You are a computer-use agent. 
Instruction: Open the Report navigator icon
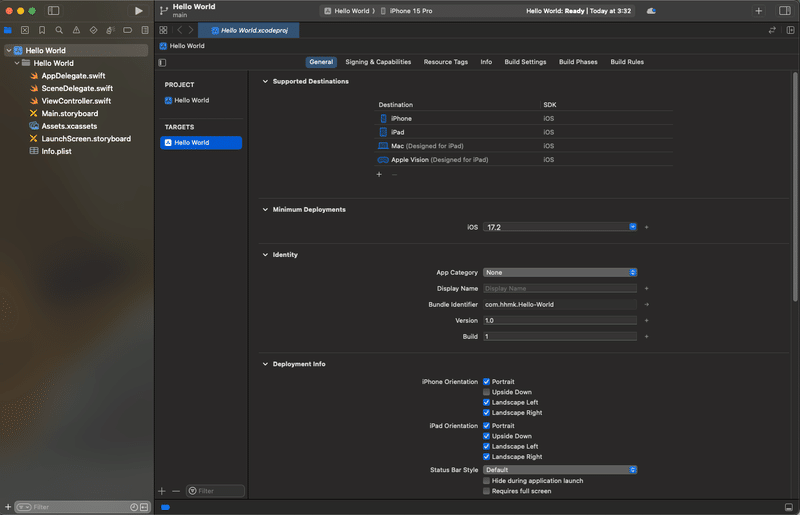click(x=145, y=30)
